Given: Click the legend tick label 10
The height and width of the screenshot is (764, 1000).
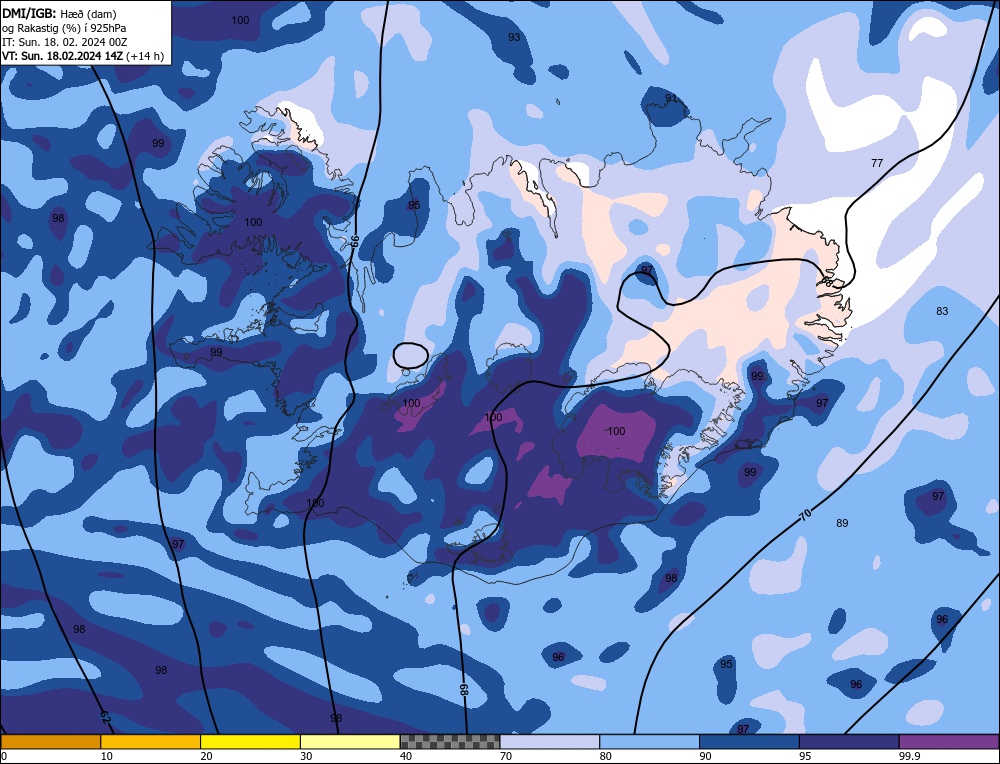Looking at the screenshot, I should [107, 756].
